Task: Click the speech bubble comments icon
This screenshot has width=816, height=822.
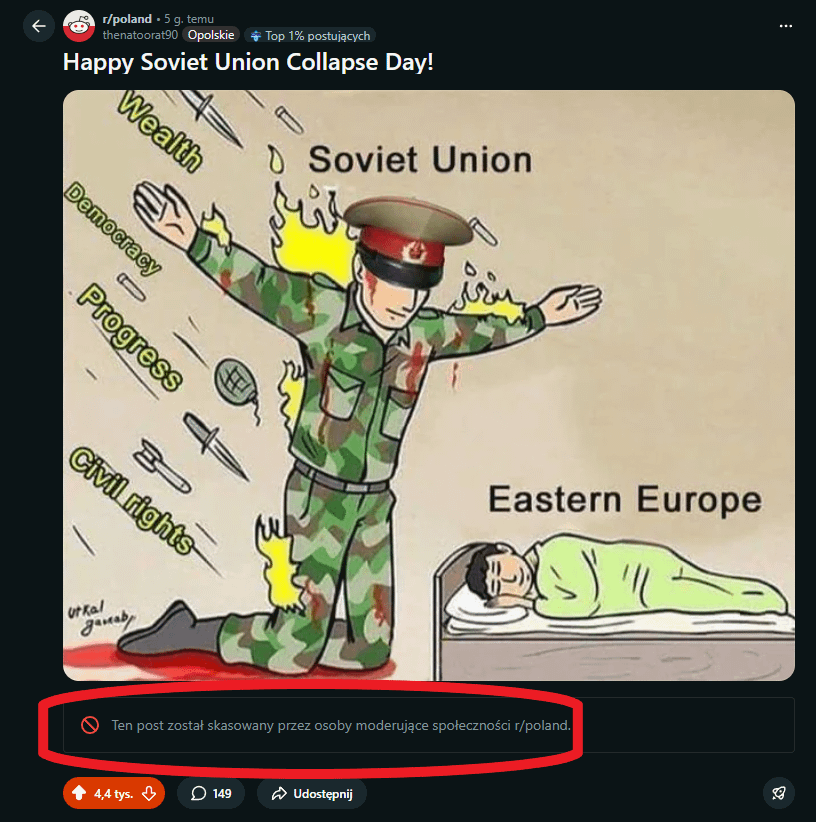Action: [198, 794]
